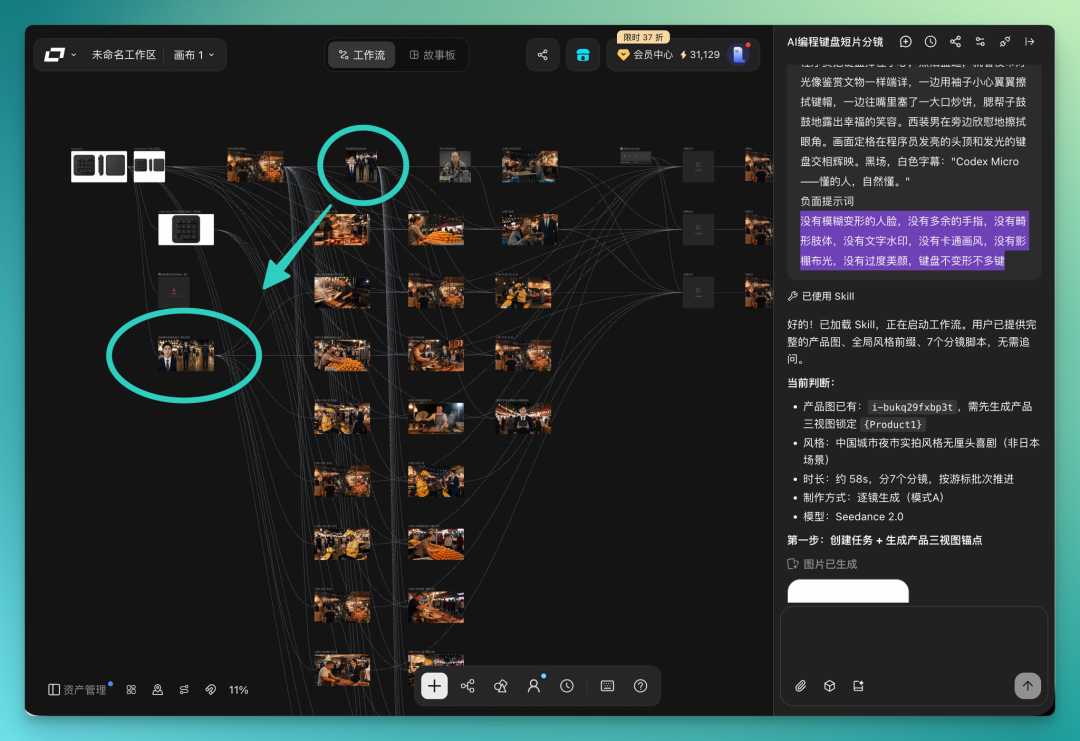This screenshot has width=1080, height=741.
Task: Open the teal store icon
Action: pos(583,54)
